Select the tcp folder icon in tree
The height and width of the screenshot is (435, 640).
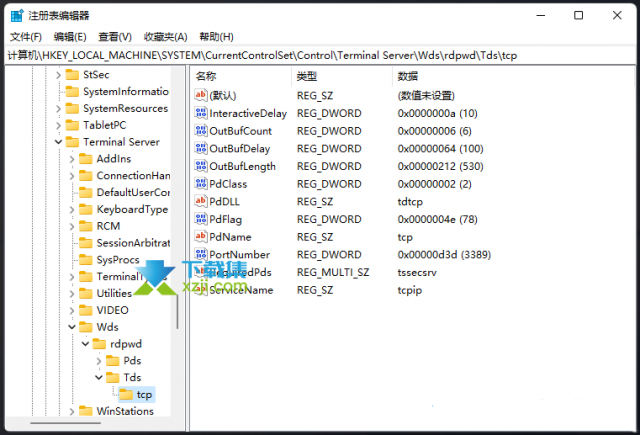coord(126,394)
